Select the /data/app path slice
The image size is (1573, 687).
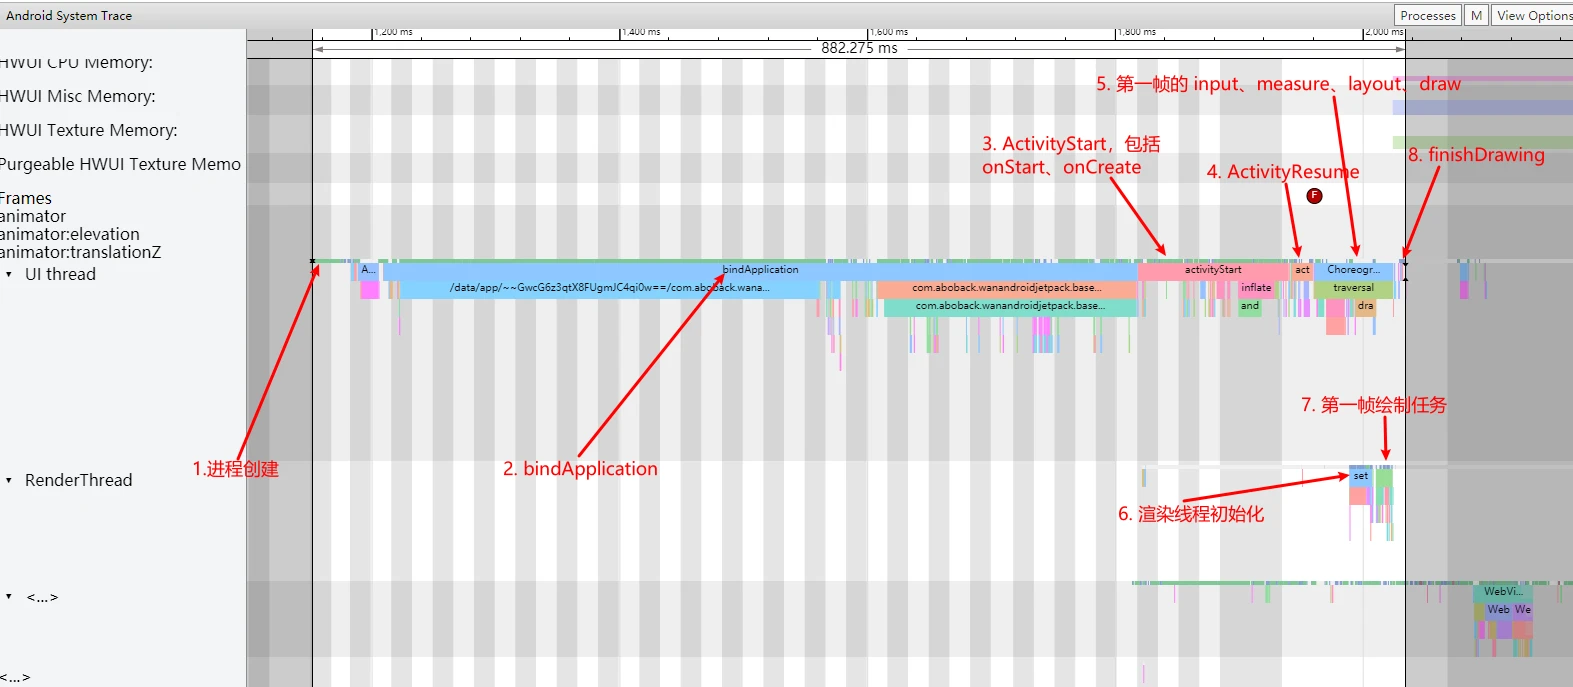coord(609,288)
